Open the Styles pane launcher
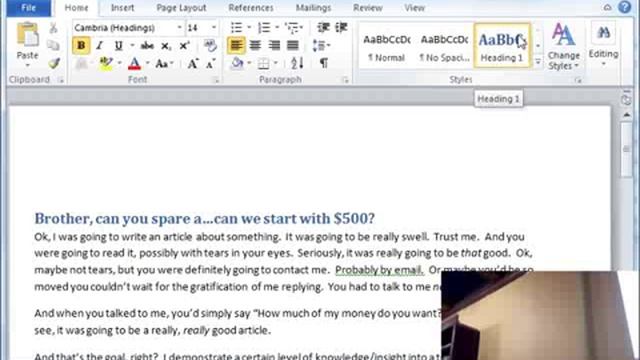Screen dimensions: 640x360 click(578, 80)
